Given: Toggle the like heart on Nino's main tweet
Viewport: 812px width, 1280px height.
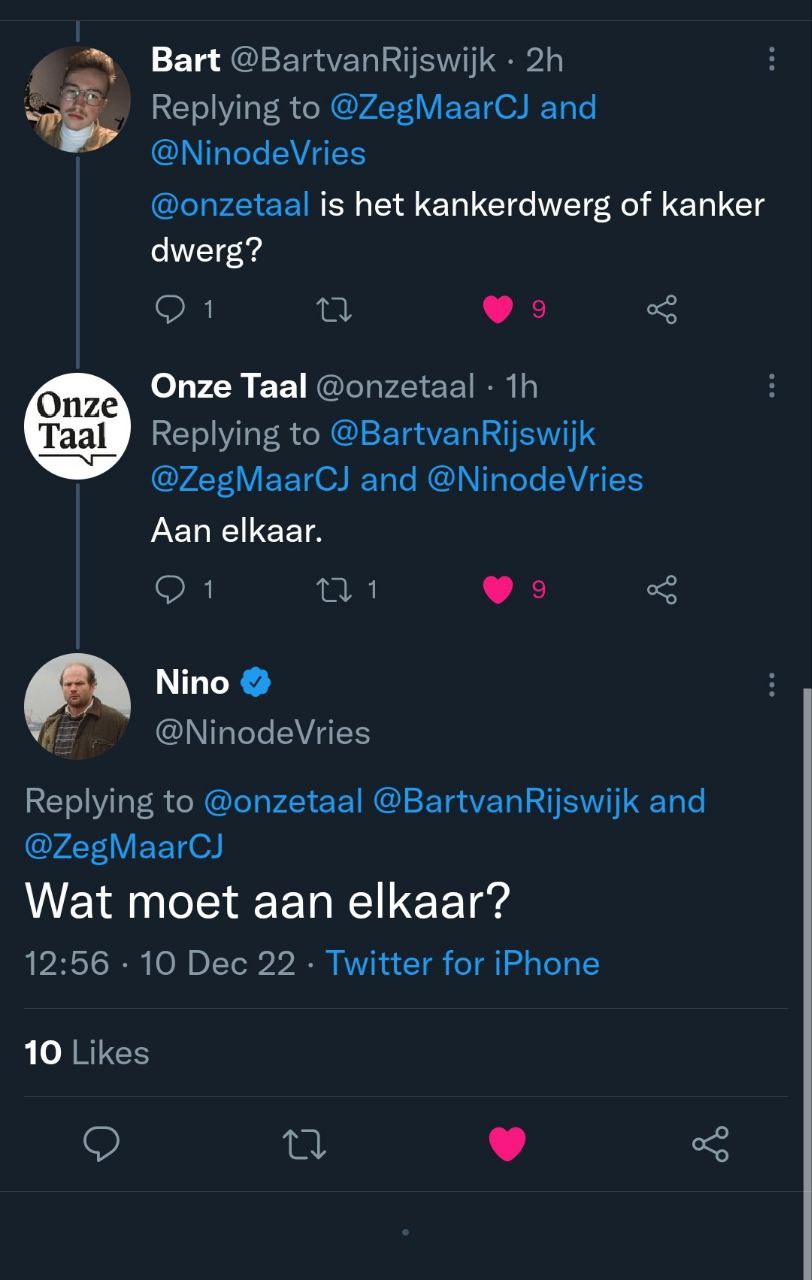Looking at the screenshot, I should [x=507, y=1143].
